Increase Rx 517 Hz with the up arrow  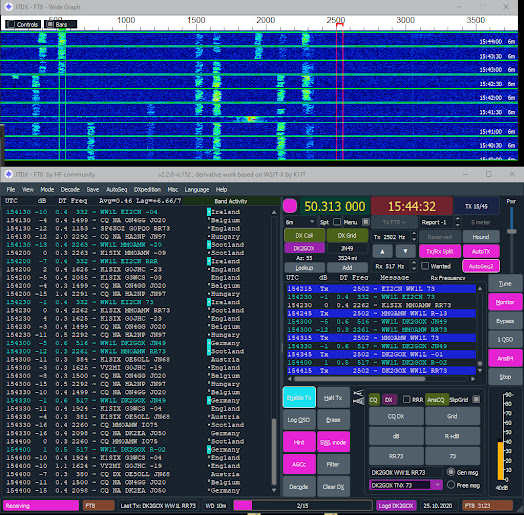414,263
